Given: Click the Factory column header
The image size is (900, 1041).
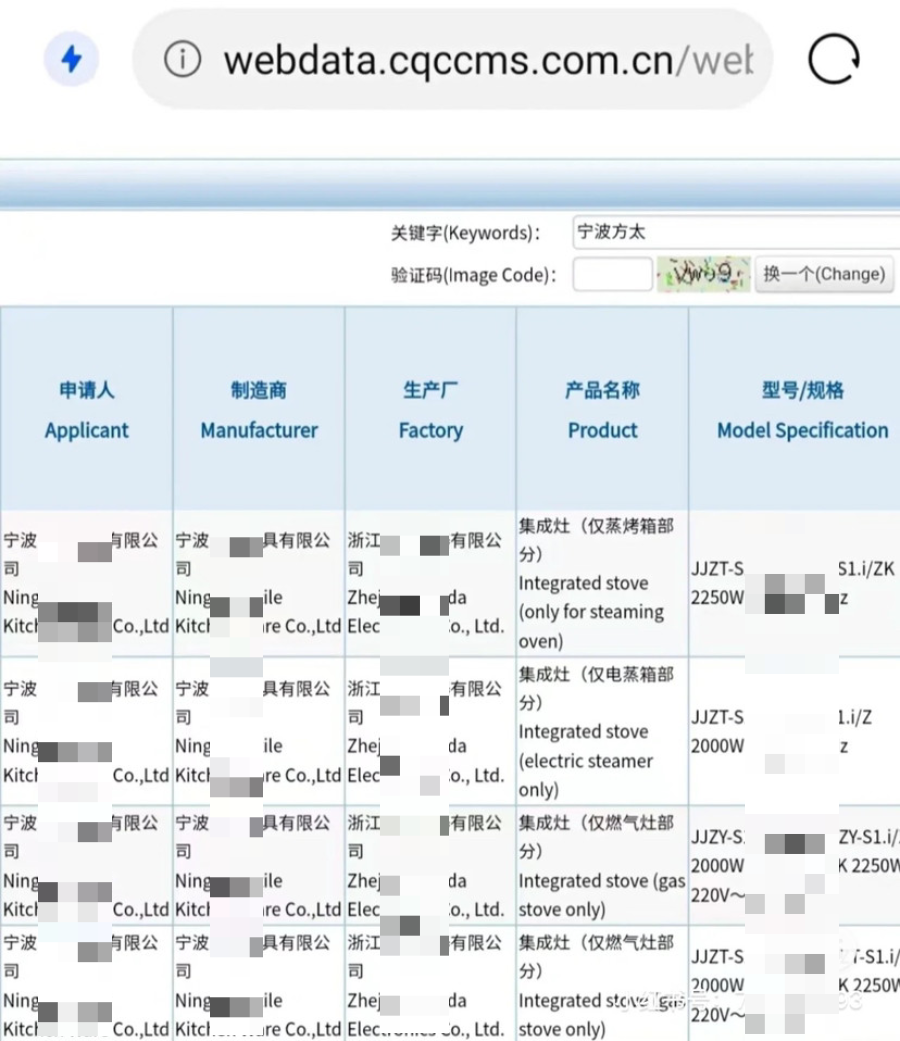Looking at the screenshot, I should tap(431, 409).
